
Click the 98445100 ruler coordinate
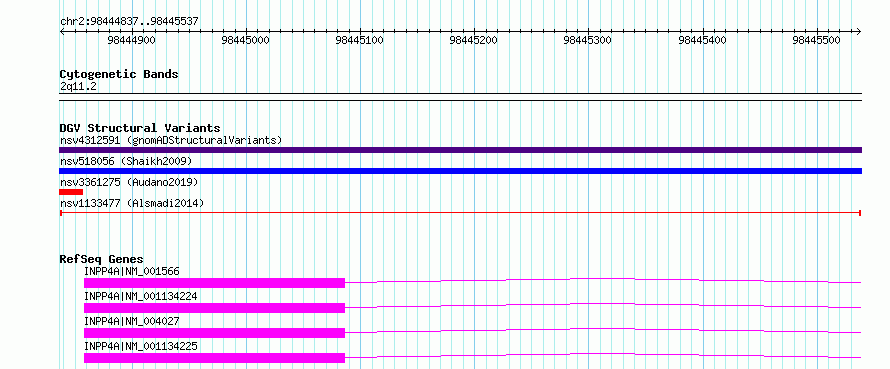pyautogui.click(x=359, y=40)
